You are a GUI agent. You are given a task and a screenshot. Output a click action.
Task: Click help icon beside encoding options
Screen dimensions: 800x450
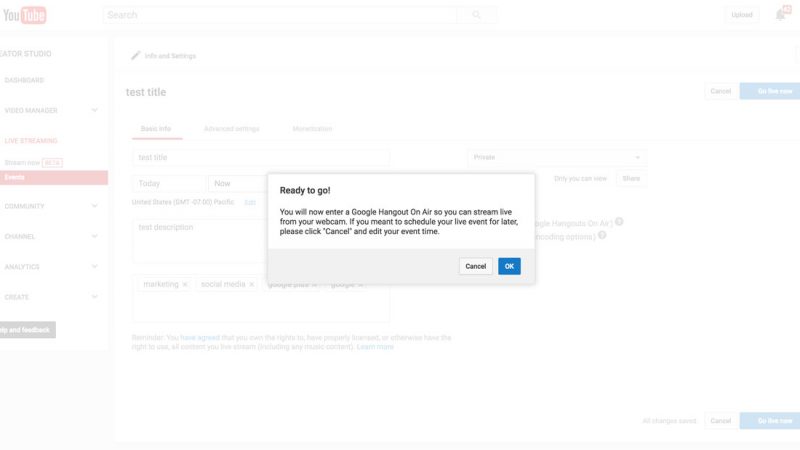pos(602,236)
